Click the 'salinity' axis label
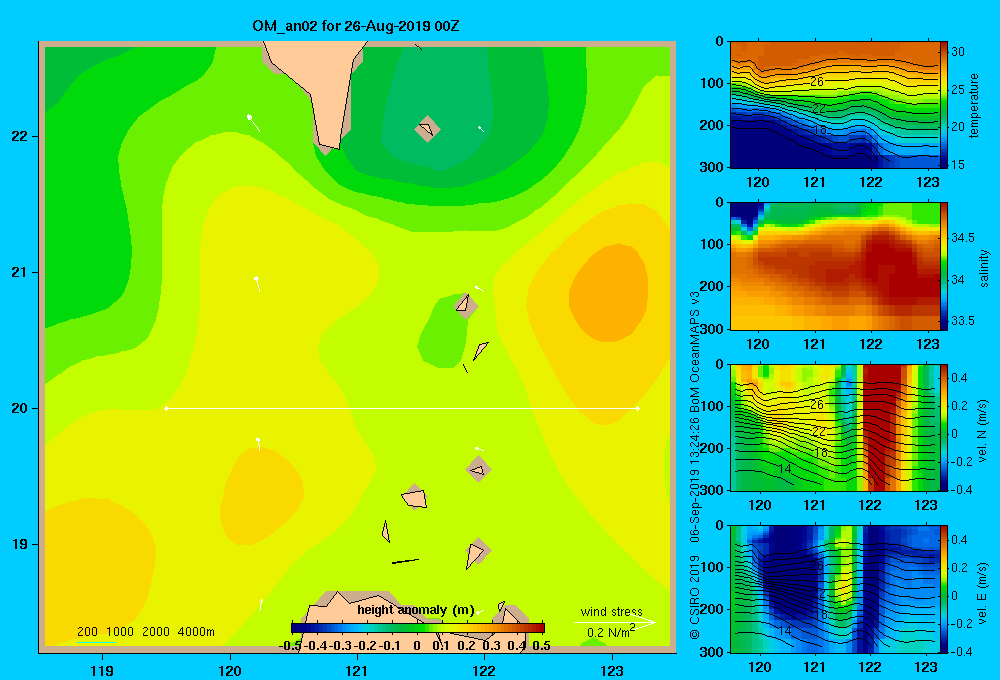Image resolution: width=1000 pixels, height=680 pixels. [x=984, y=268]
